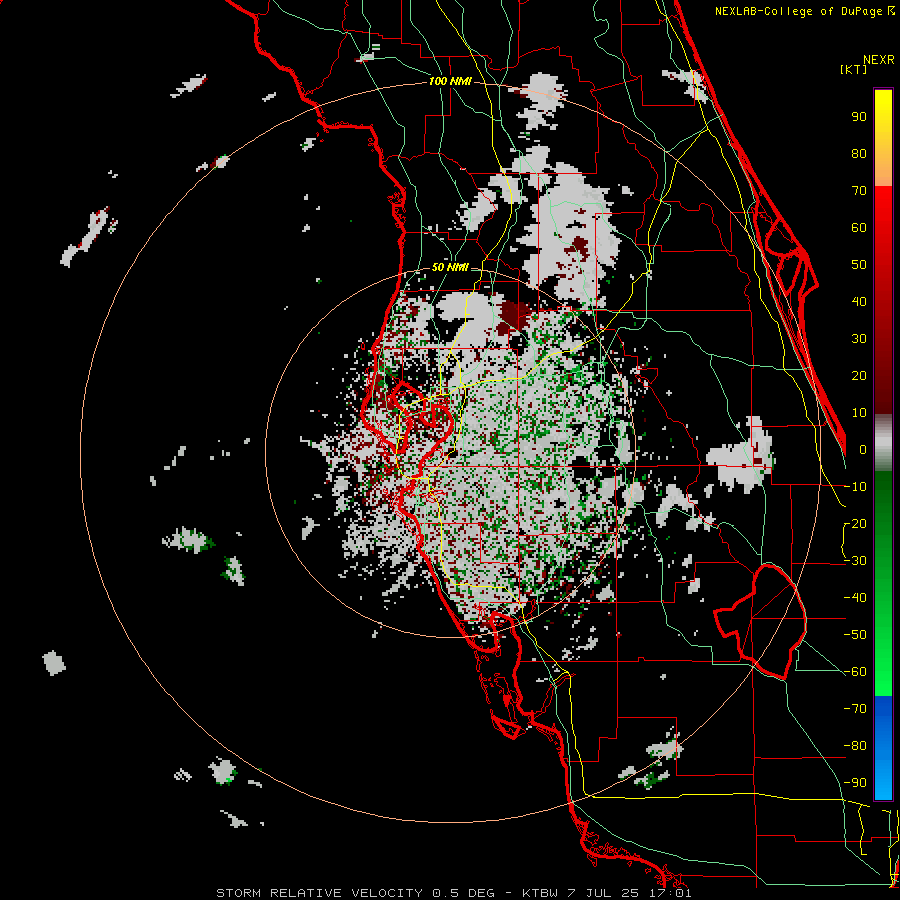Click the -50 value on velocity scale

click(x=855, y=635)
